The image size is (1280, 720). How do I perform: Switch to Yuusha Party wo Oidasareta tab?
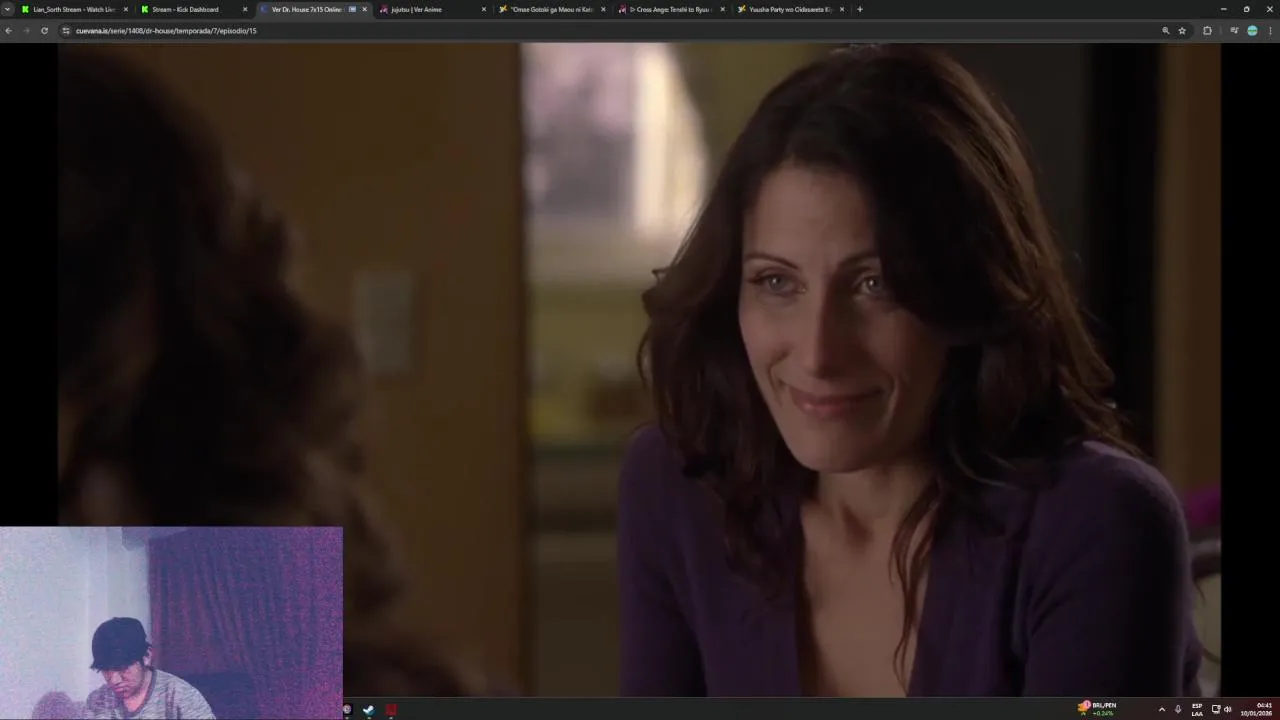coord(790,9)
